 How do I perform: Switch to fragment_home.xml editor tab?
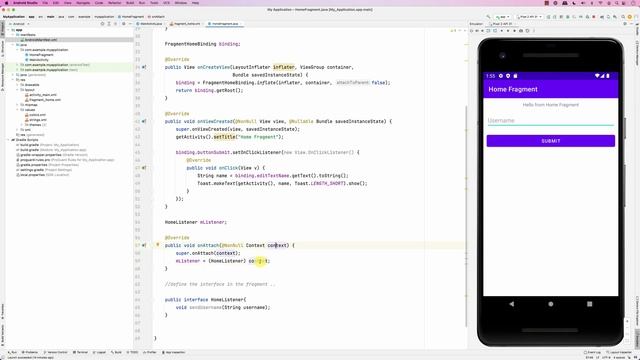pyautogui.click(x=186, y=24)
